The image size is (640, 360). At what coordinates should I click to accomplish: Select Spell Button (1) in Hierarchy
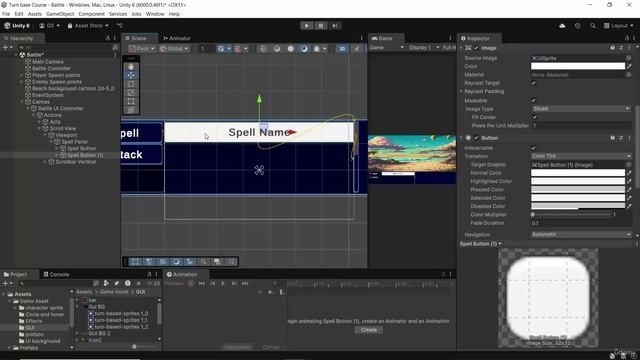click(x=85, y=155)
